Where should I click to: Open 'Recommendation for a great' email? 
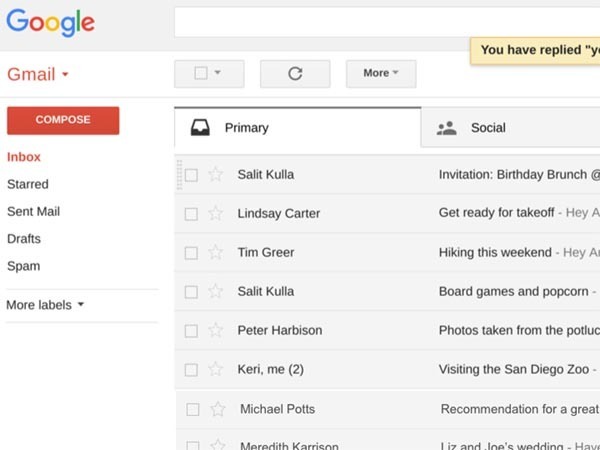click(x=520, y=409)
